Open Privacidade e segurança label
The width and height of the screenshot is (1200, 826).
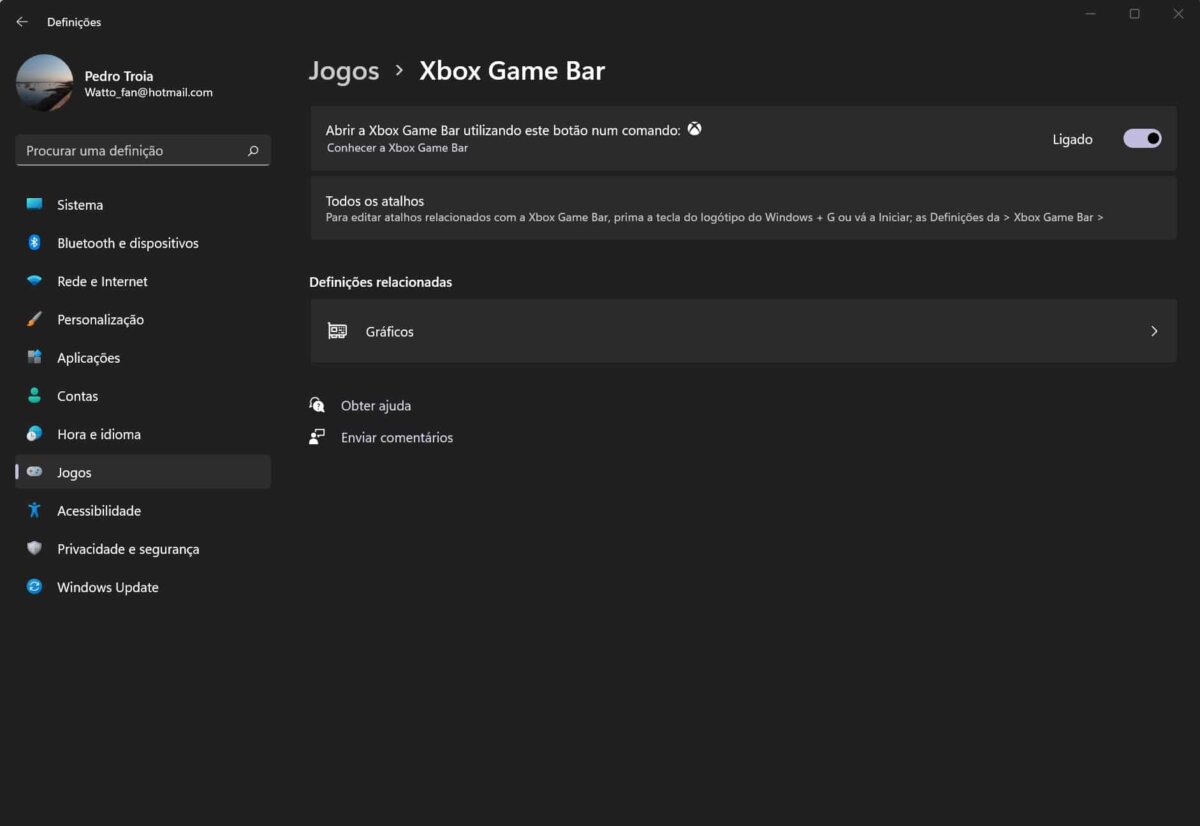click(128, 549)
